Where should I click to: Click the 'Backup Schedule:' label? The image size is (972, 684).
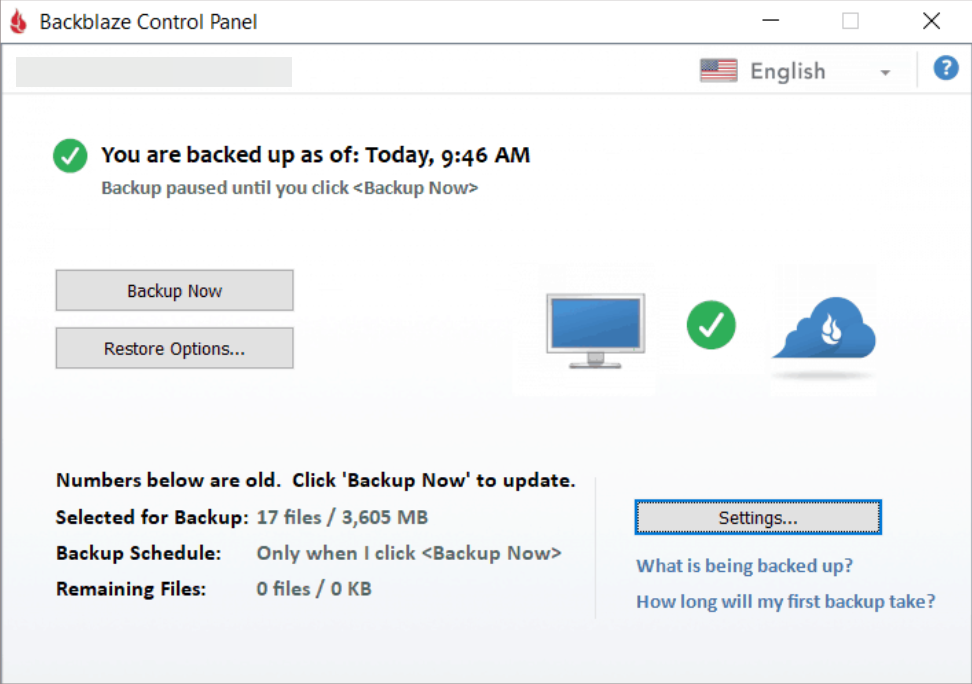point(139,553)
